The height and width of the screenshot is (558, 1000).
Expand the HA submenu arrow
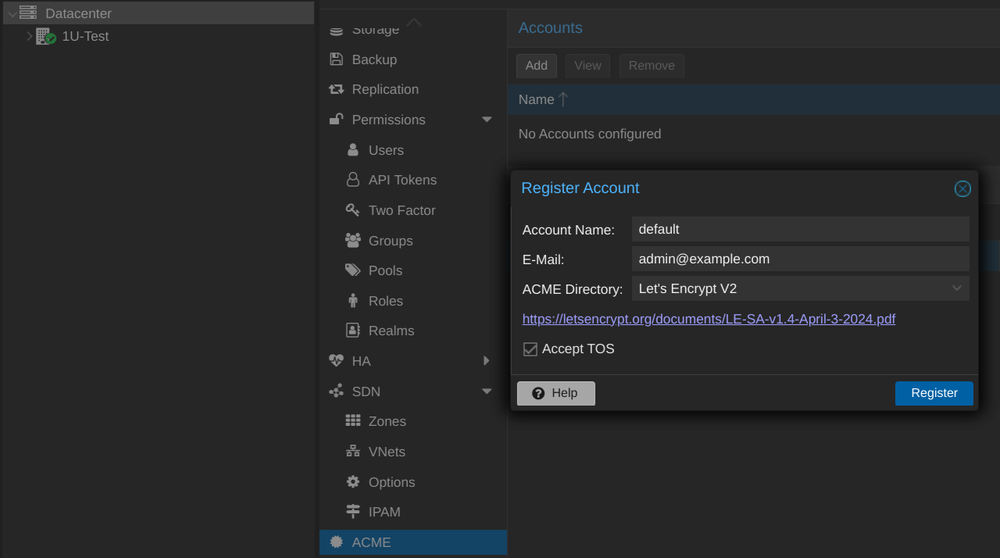point(487,361)
